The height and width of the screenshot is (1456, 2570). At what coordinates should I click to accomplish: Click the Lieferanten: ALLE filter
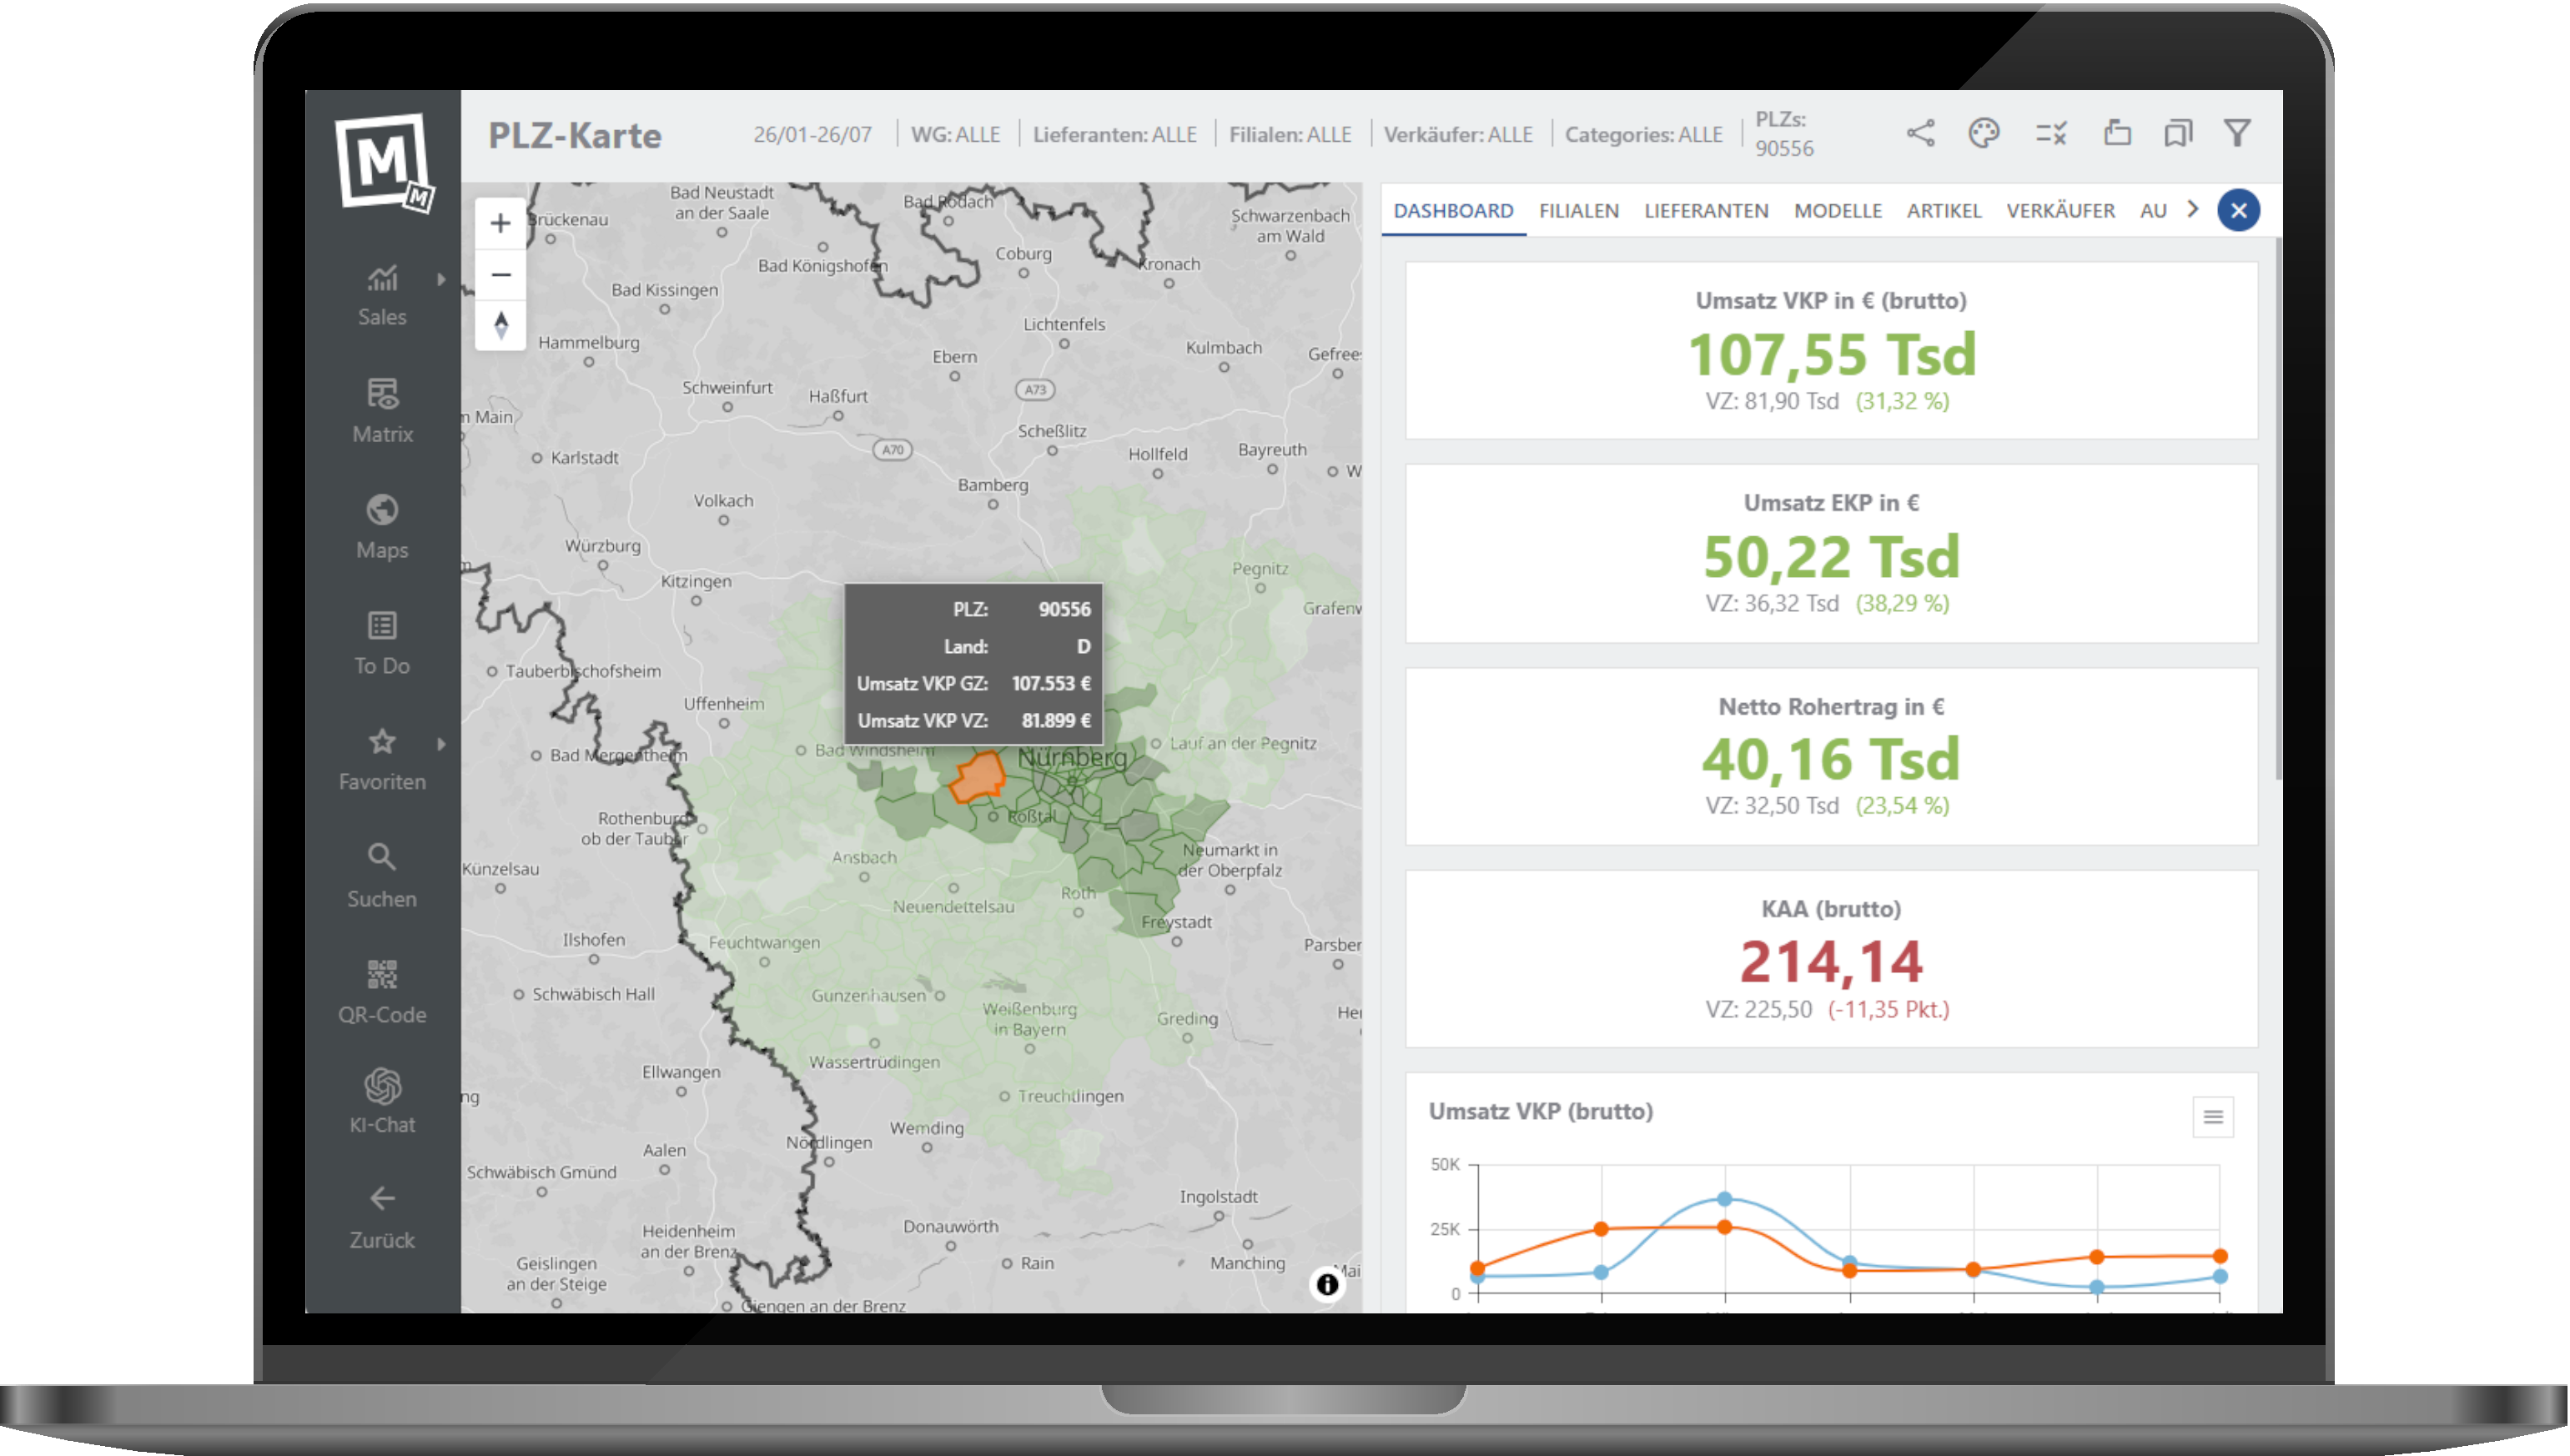click(x=1114, y=134)
